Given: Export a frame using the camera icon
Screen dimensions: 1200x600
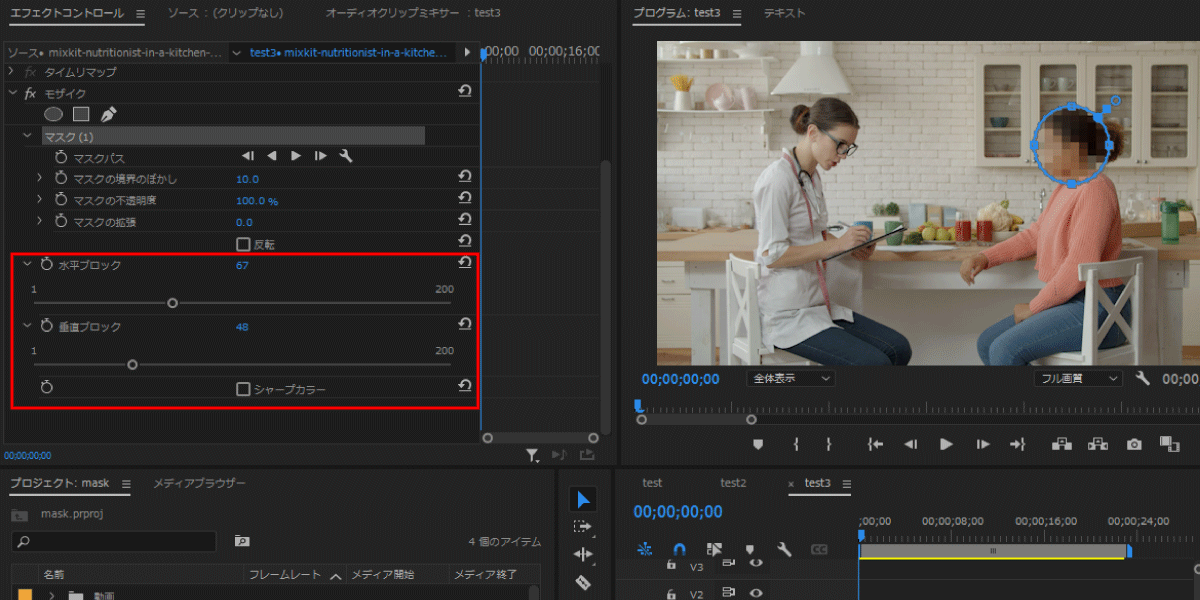Looking at the screenshot, I should (1135, 444).
